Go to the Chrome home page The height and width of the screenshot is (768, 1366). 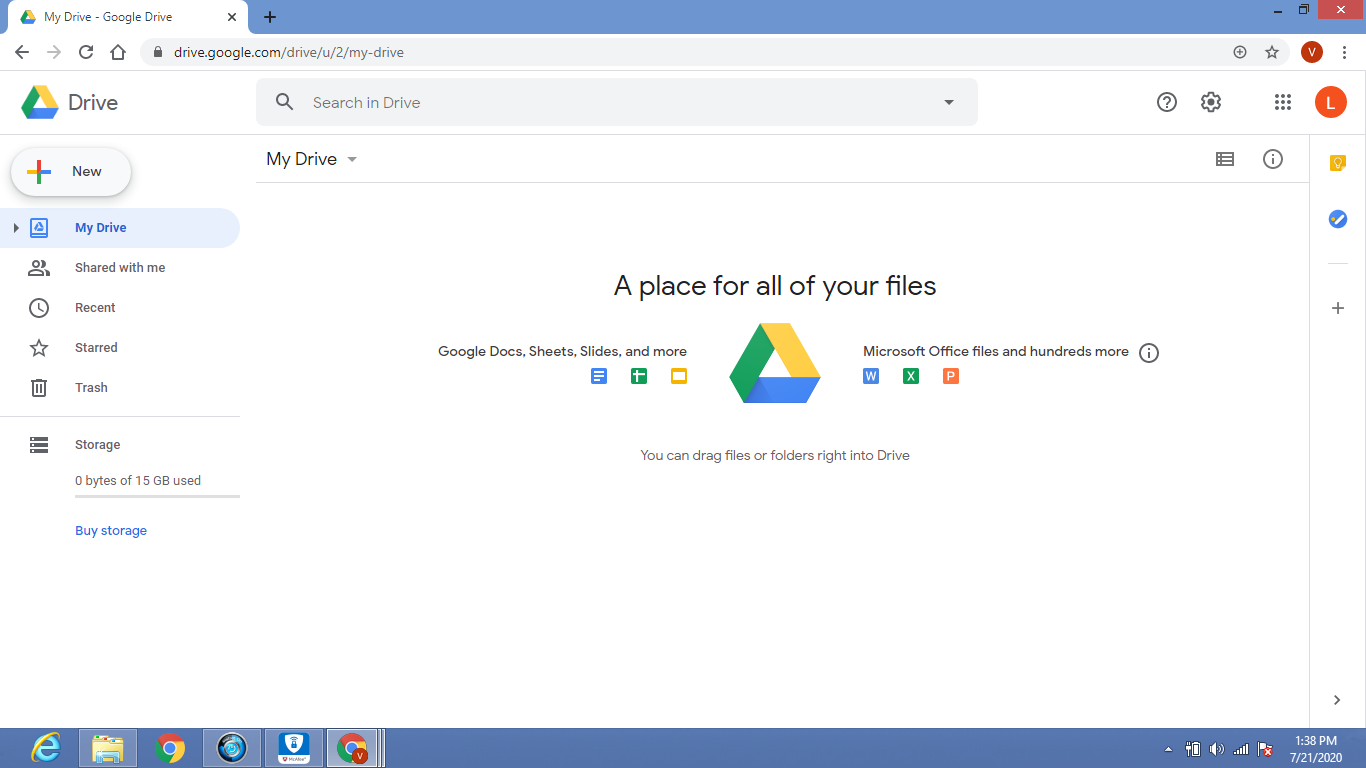(x=118, y=52)
